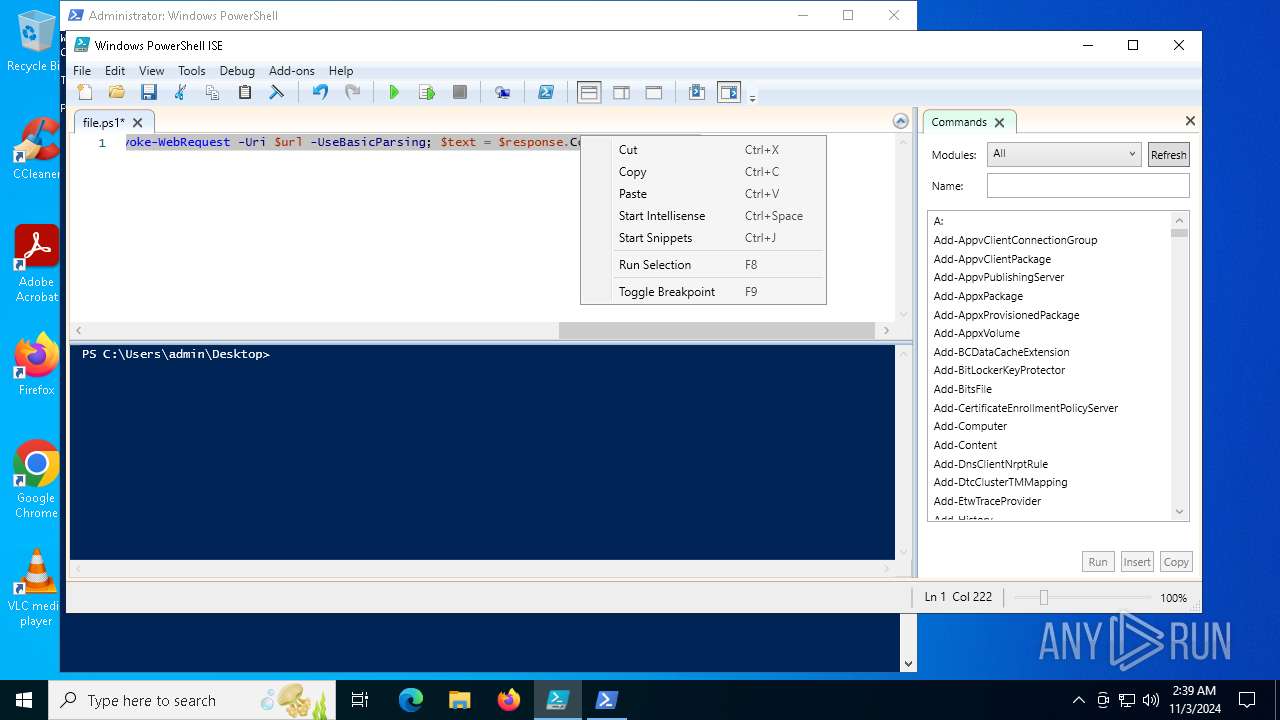Choose Paste from the context menu

(703, 194)
